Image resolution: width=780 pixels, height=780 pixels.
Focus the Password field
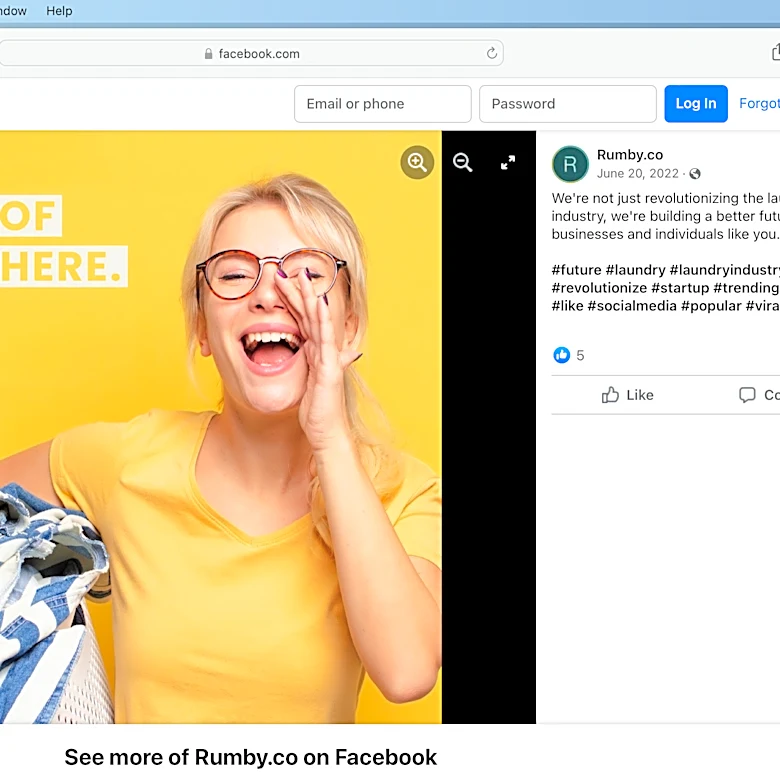568,103
